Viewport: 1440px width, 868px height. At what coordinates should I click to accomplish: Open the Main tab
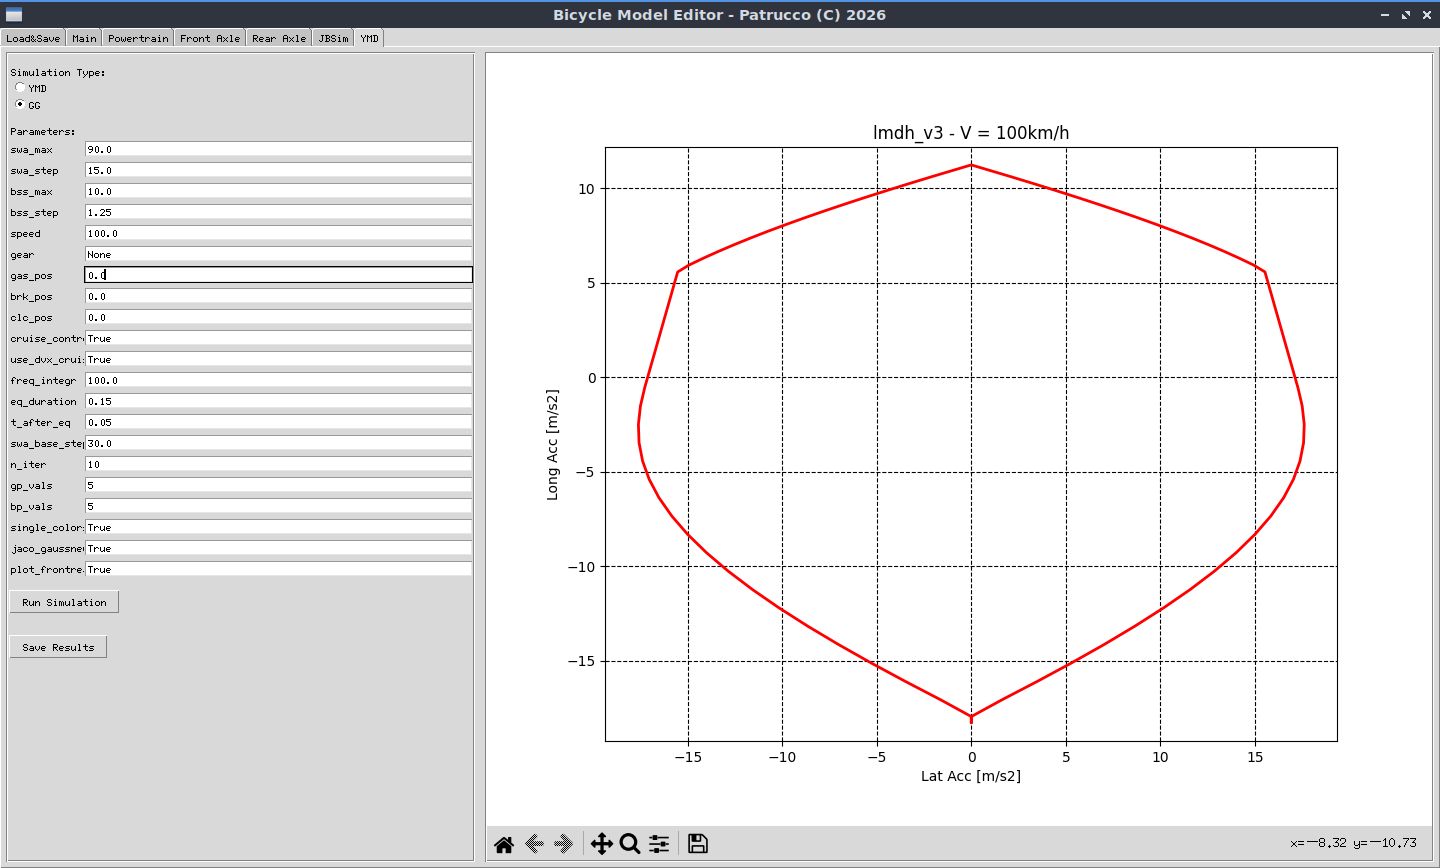84,38
